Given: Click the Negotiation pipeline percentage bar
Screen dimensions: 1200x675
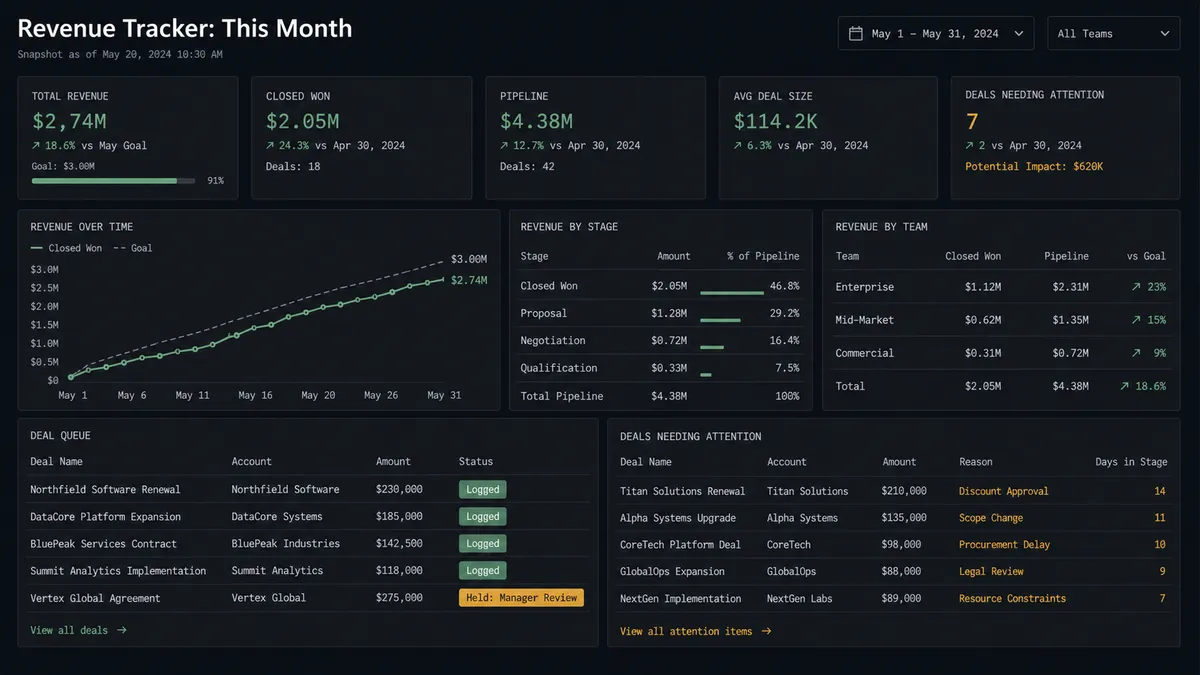Looking at the screenshot, I should 711,348.
